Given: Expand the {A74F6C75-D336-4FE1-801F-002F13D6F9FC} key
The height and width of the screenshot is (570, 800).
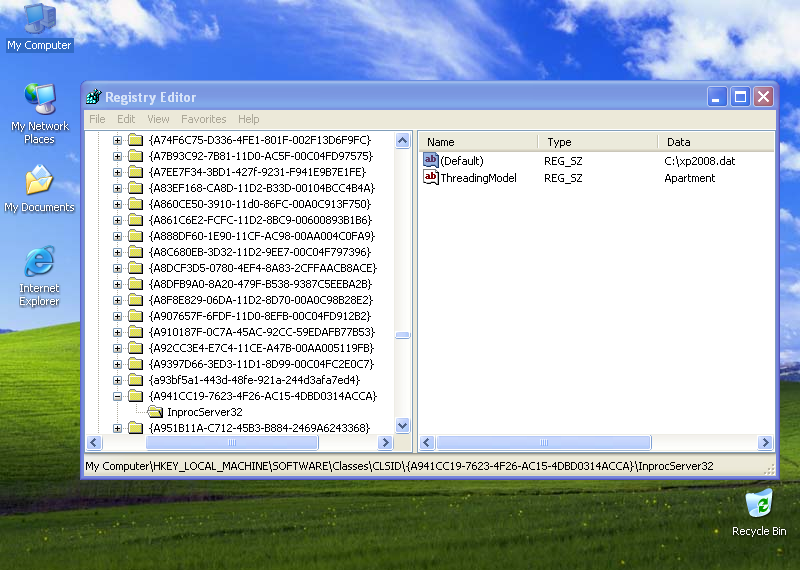Looking at the screenshot, I should pos(117,140).
